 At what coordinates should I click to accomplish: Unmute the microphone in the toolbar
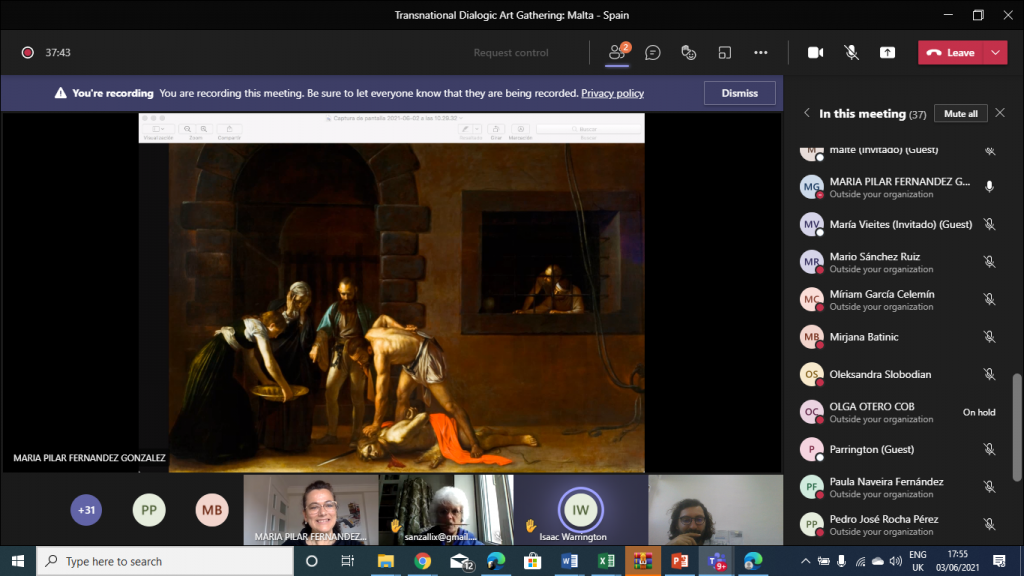pyautogui.click(x=851, y=53)
